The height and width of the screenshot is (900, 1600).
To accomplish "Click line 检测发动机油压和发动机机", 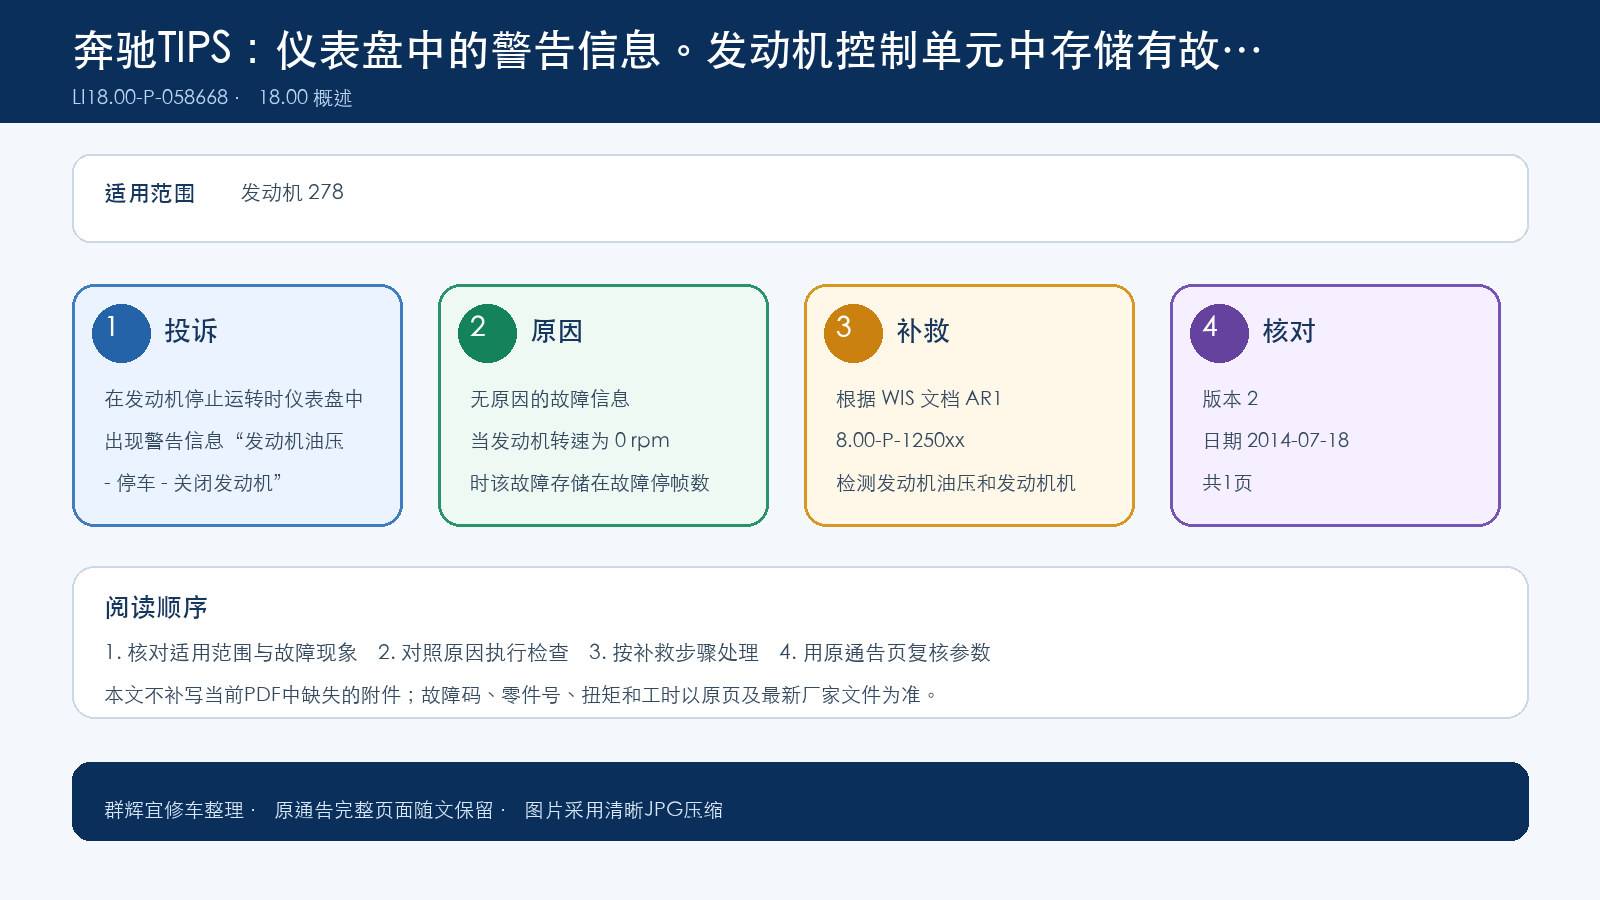I will [956, 483].
